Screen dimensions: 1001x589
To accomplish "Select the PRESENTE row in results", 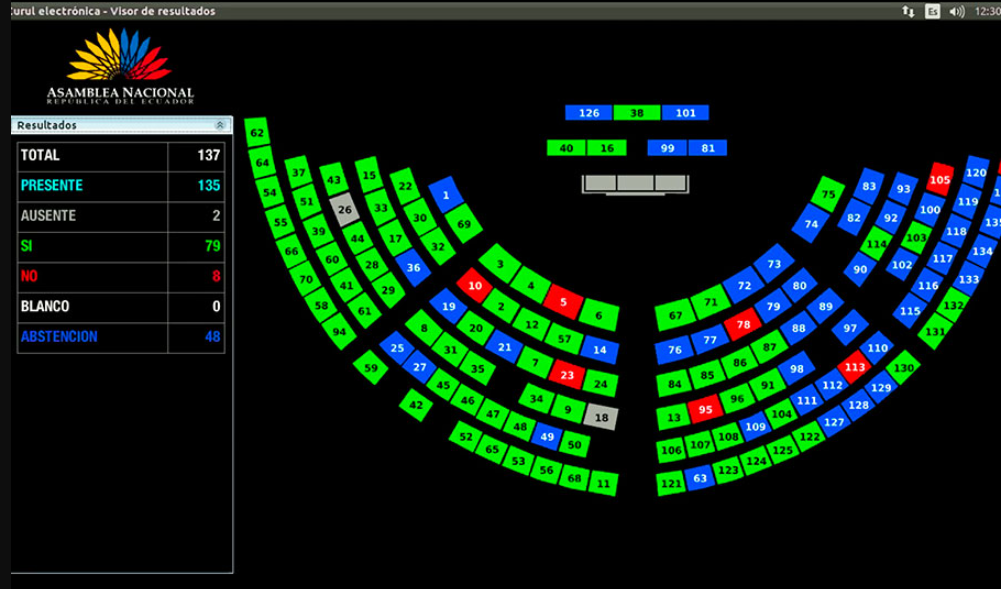I will (x=120, y=185).
